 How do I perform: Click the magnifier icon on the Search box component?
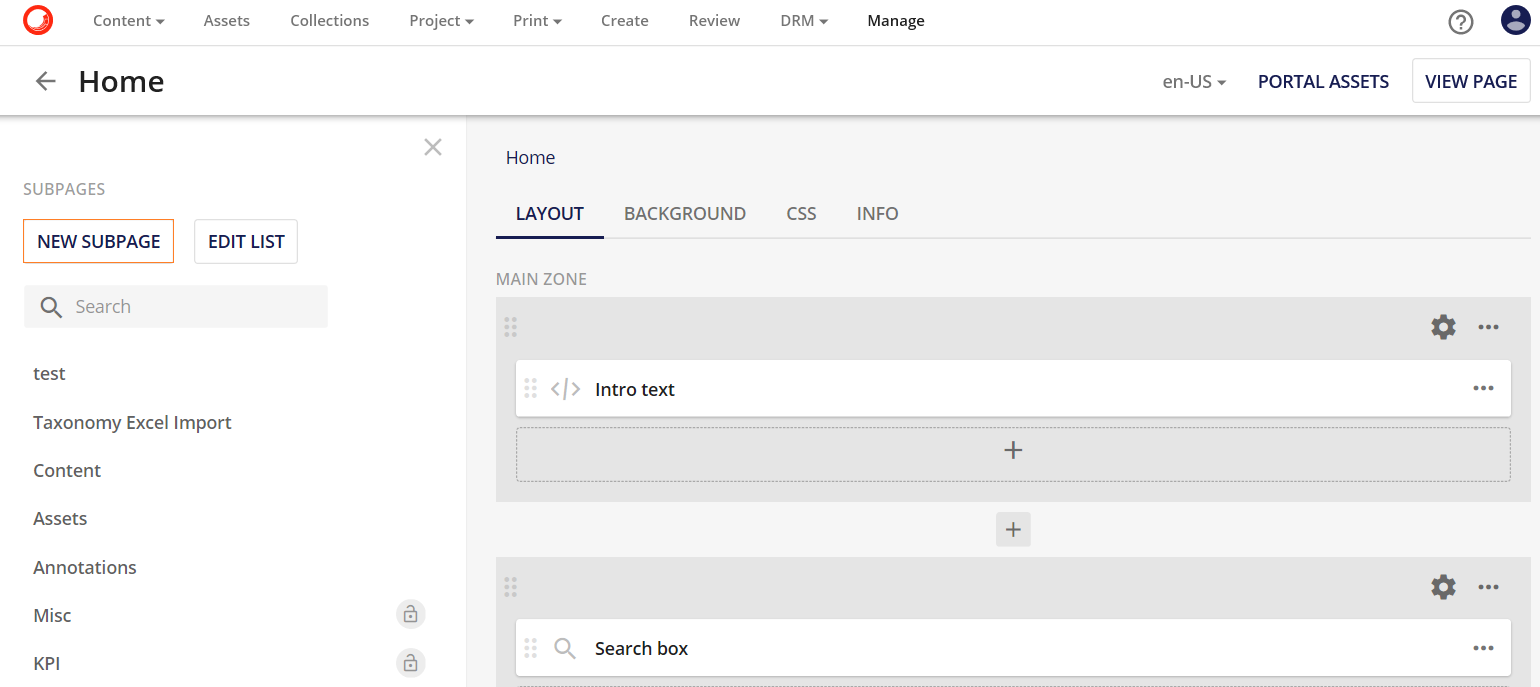coord(564,648)
